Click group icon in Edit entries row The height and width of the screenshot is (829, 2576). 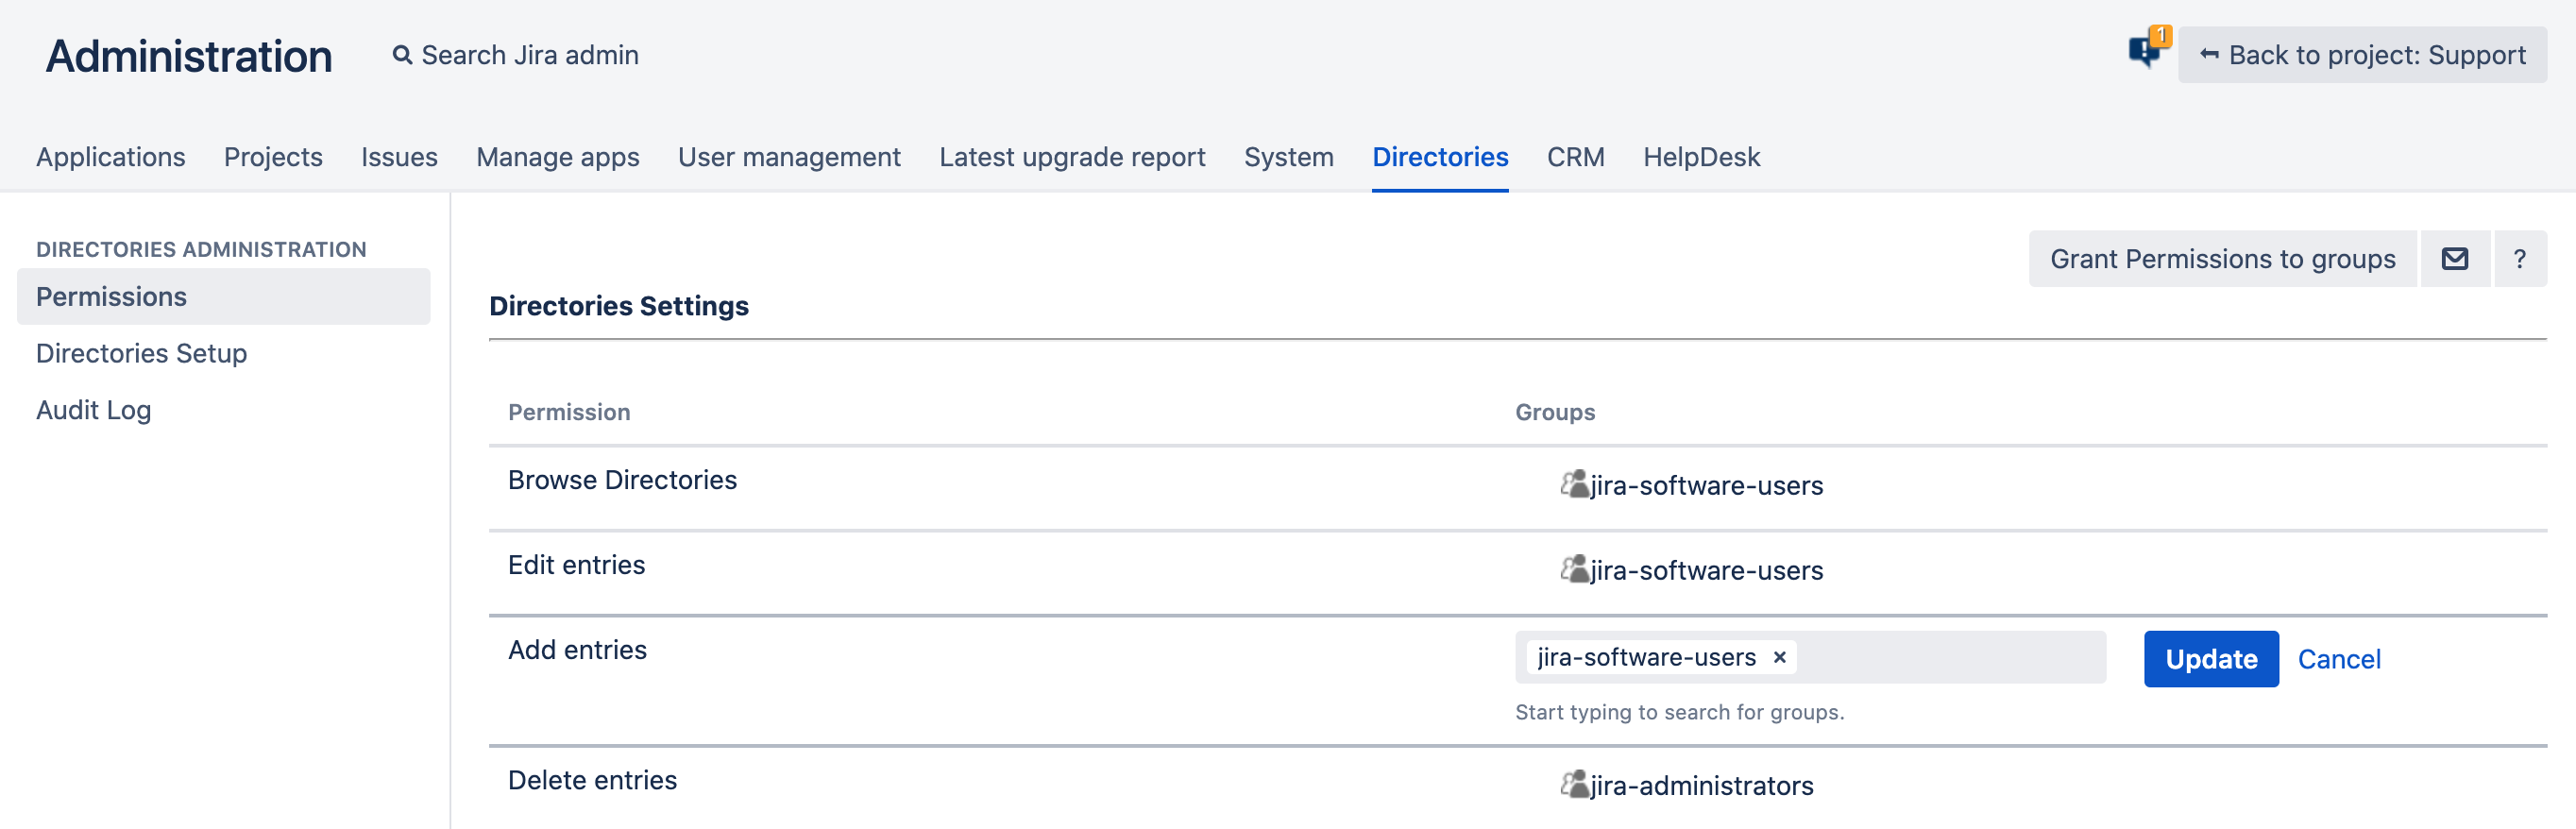click(1574, 570)
